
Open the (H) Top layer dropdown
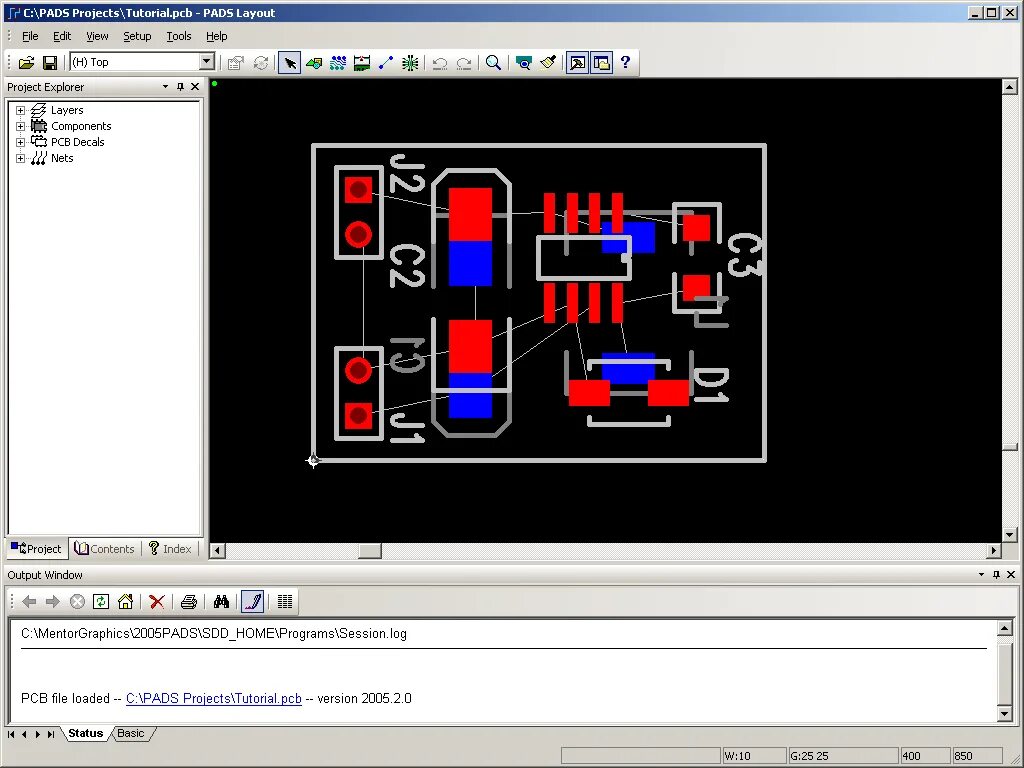pos(206,62)
